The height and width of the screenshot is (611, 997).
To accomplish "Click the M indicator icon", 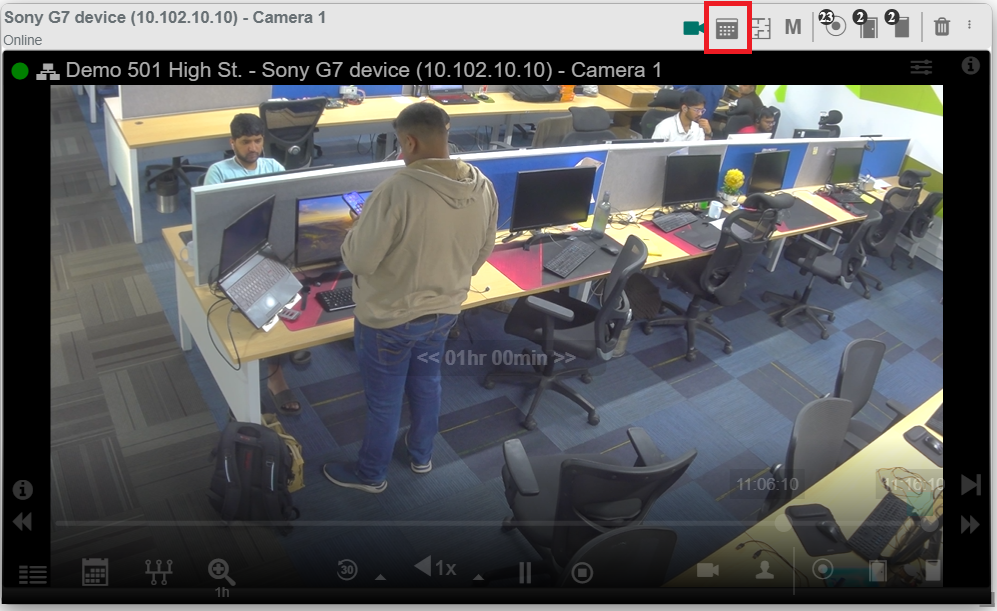I will point(791,27).
